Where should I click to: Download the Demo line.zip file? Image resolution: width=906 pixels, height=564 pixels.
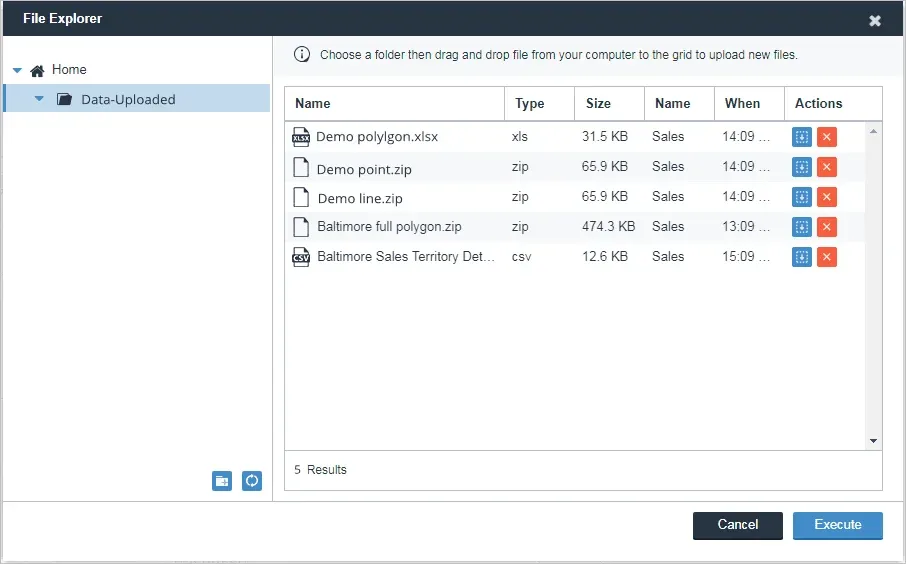(x=801, y=197)
